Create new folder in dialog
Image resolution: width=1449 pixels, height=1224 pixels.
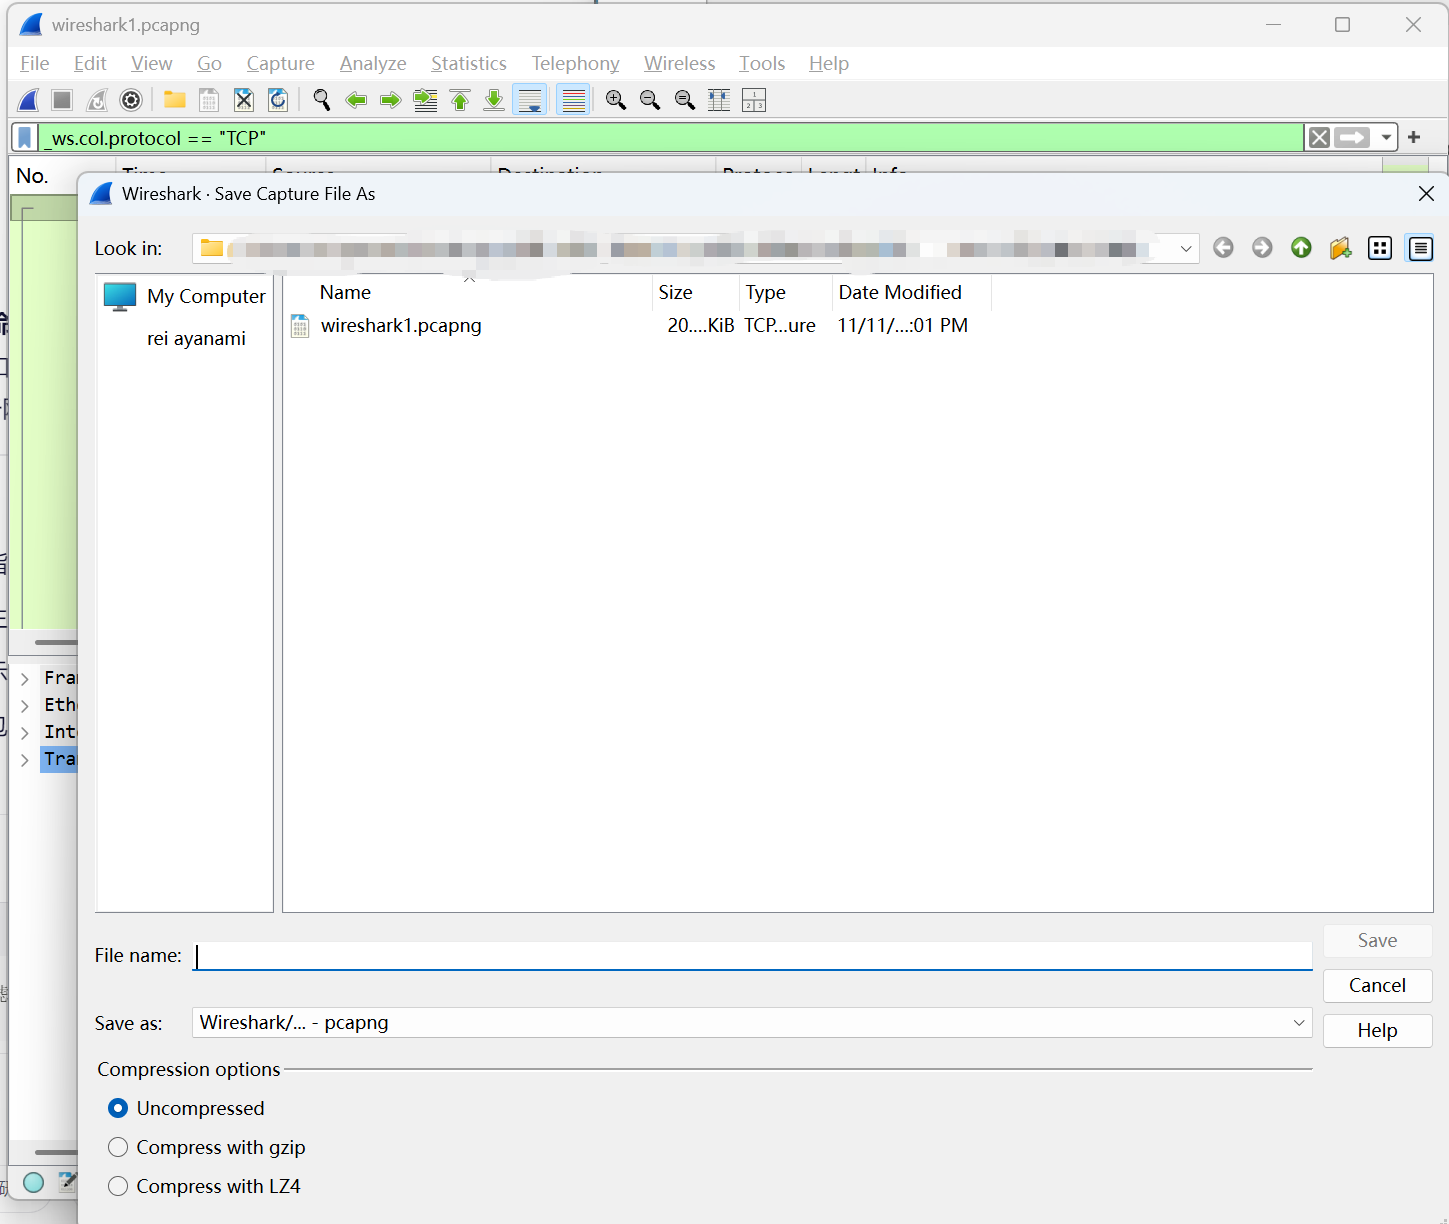click(1340, 248)
